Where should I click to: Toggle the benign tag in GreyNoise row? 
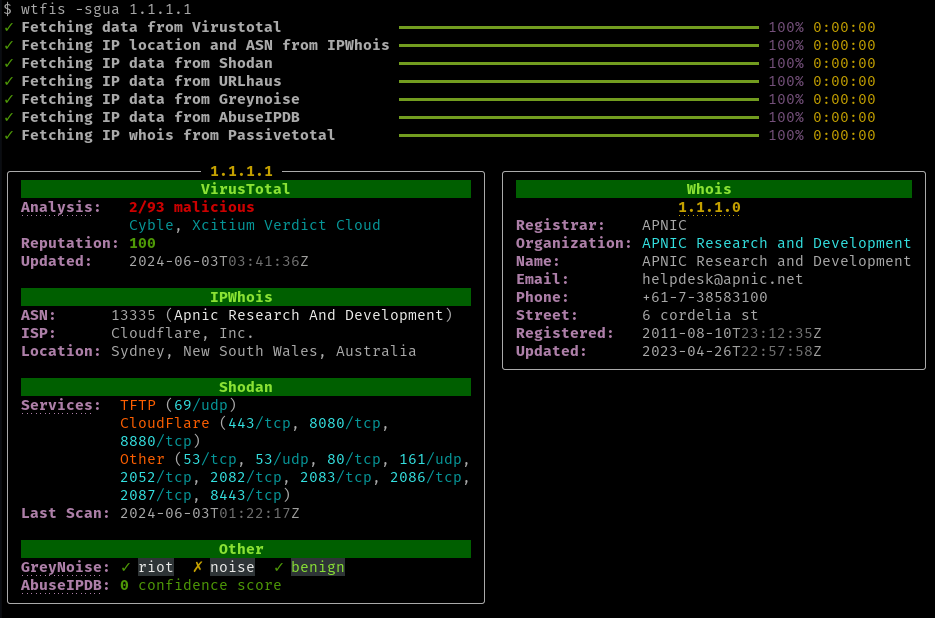pos(318,567)
